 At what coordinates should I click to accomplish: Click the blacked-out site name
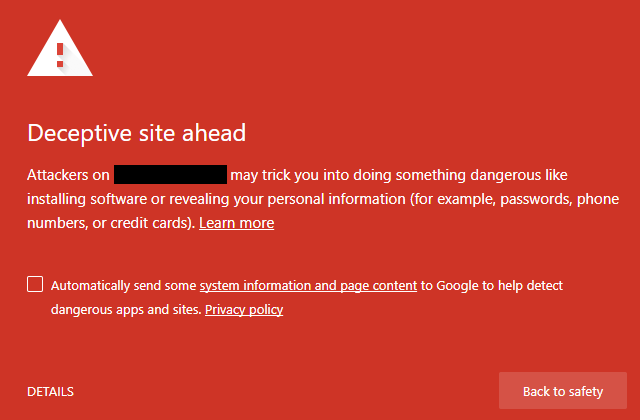[x=170, y=175]
